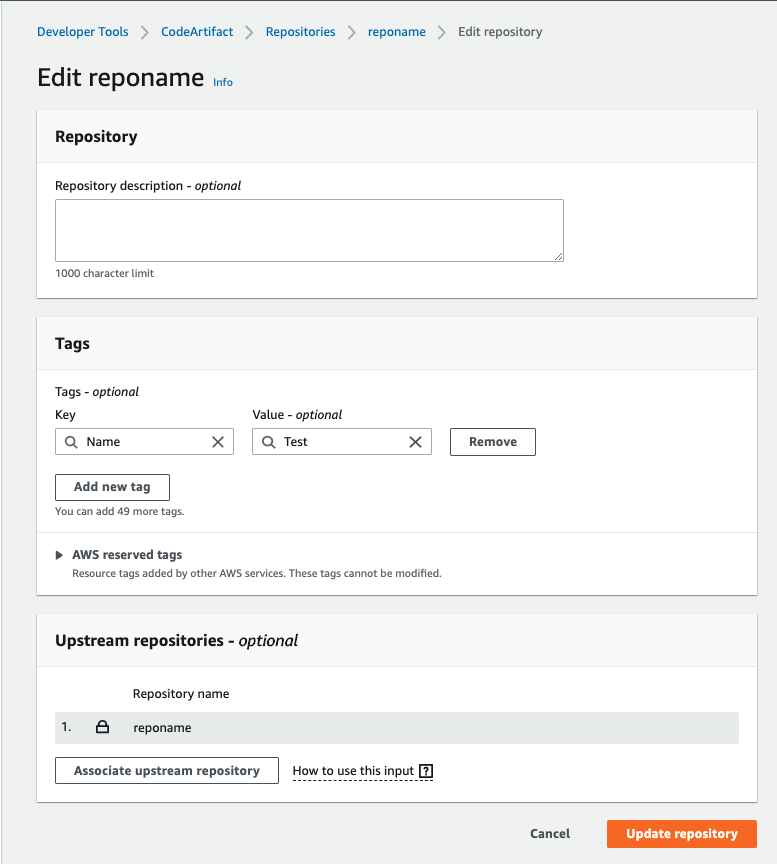Clear the Name tag key field
This screenshot has width=777, height=864.
pos(219,441)
